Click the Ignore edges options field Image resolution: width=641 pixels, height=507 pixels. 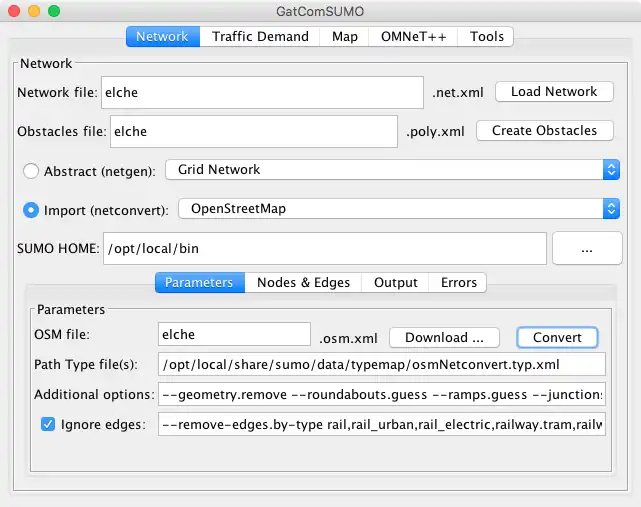[382, 424]
